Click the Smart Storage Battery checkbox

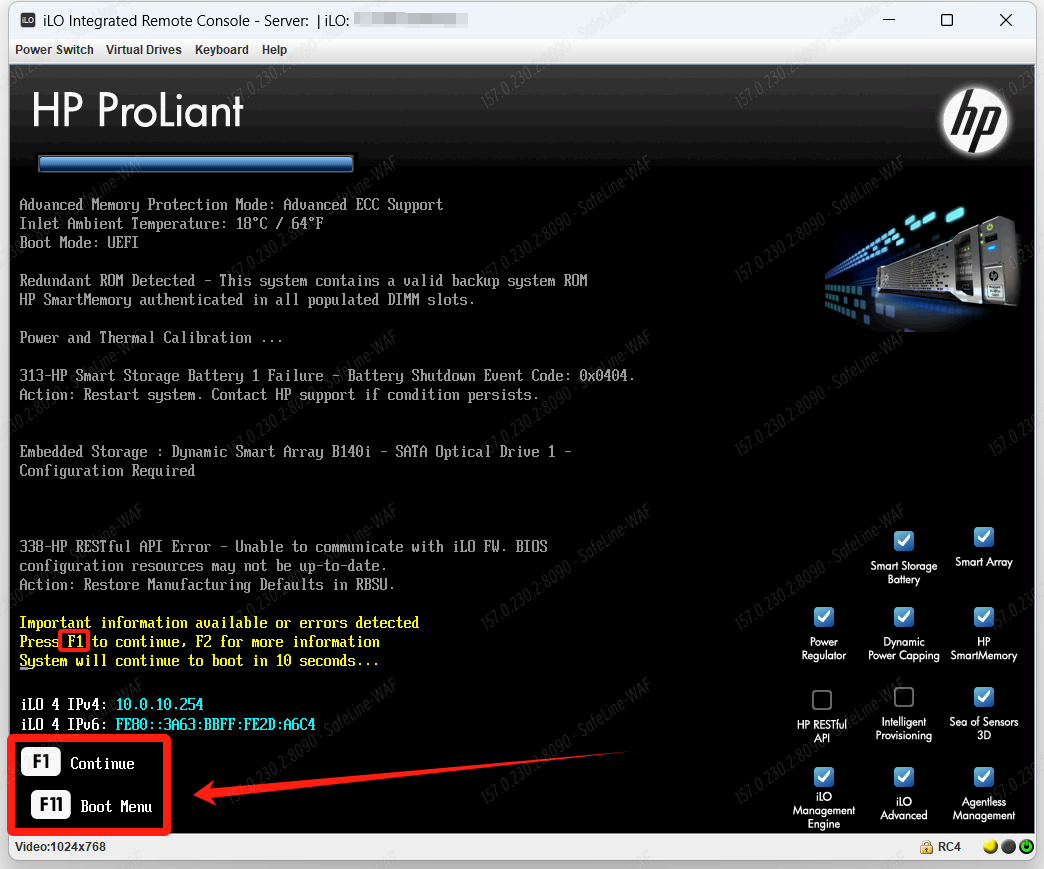[903, 540]
